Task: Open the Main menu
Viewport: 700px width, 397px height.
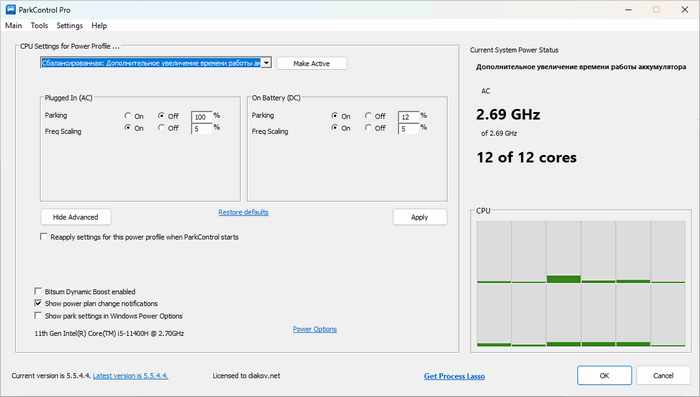Action: 13,25
